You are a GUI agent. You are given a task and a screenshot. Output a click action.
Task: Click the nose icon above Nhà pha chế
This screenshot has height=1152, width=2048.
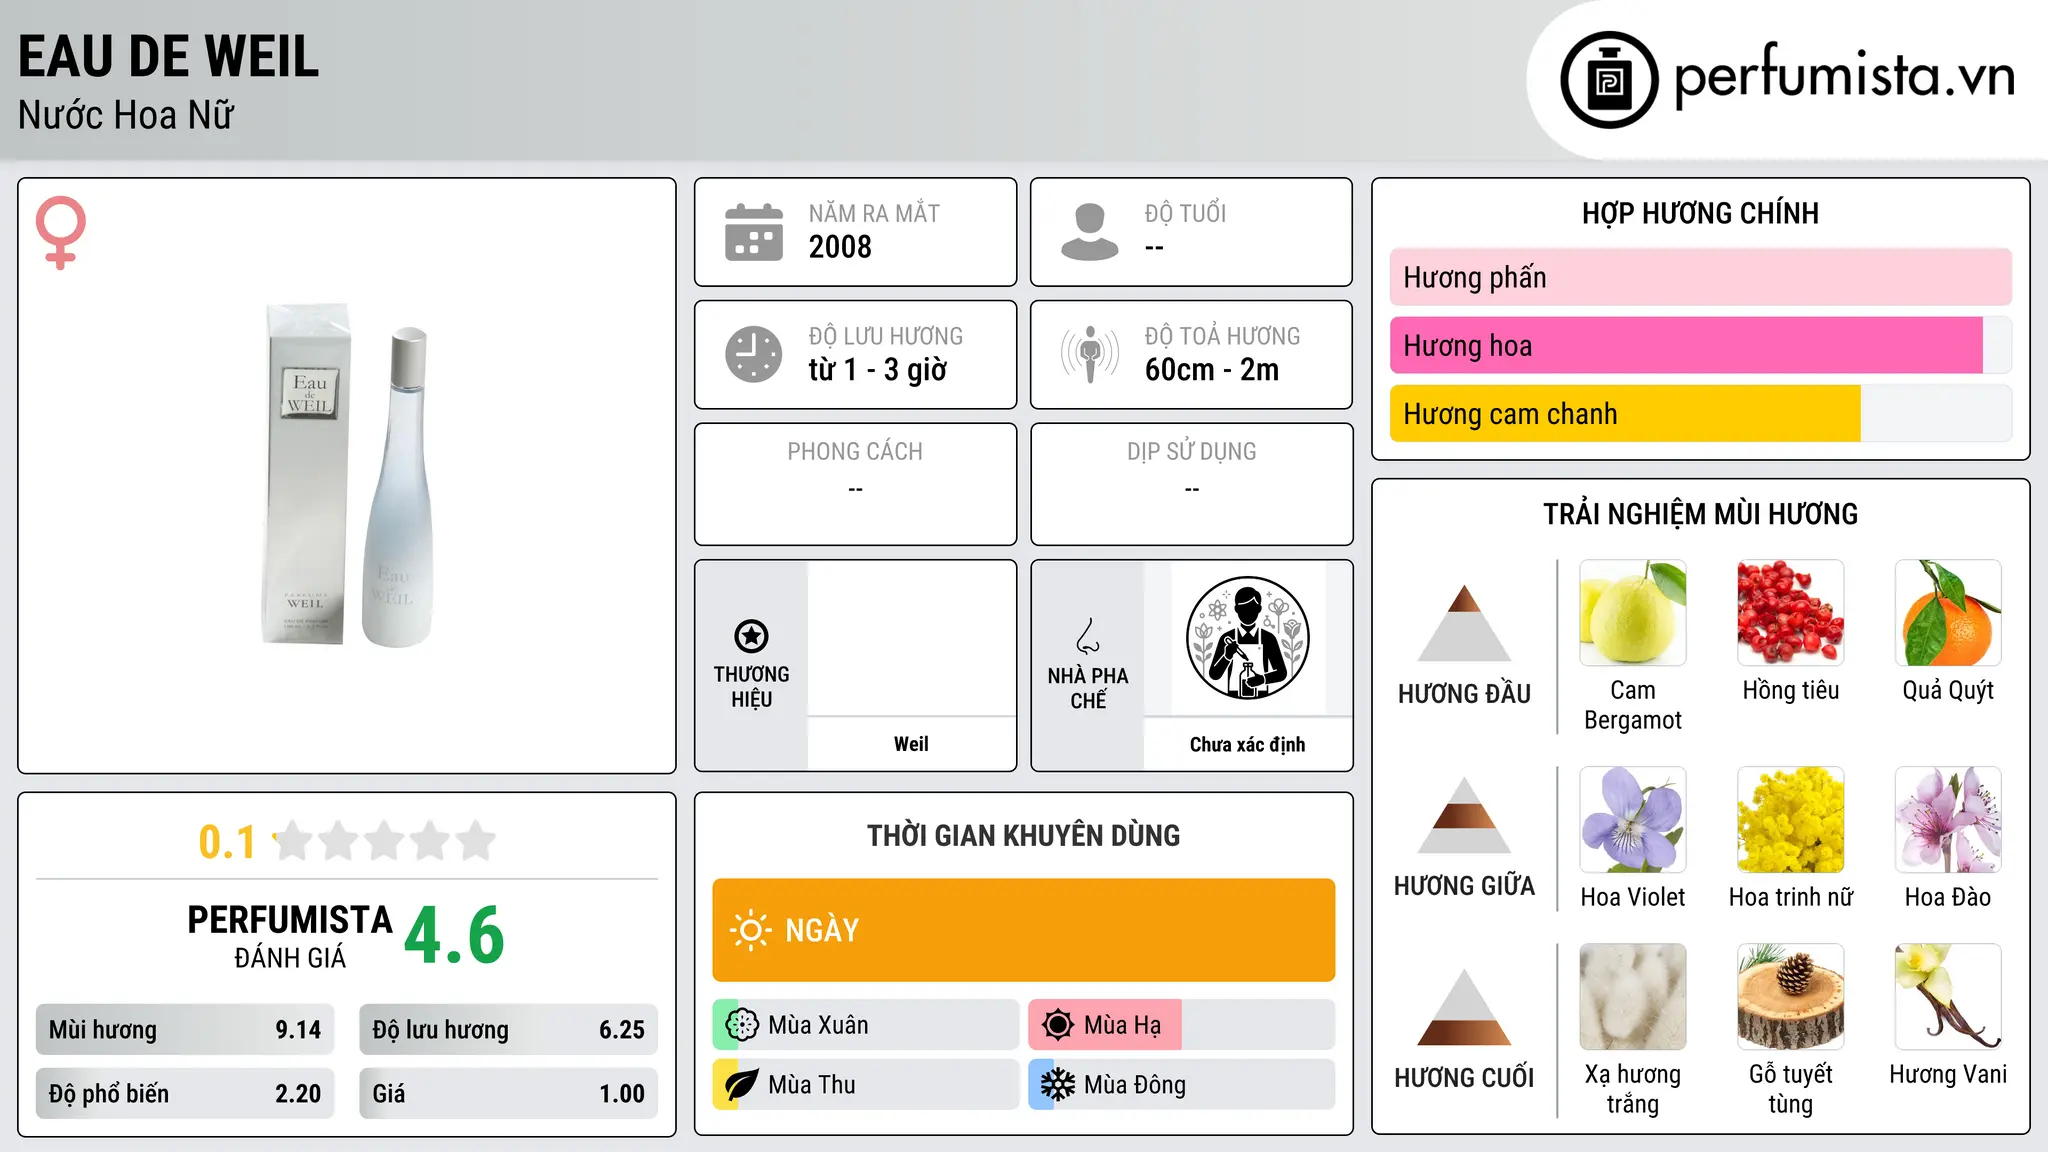pos(1088,636)
